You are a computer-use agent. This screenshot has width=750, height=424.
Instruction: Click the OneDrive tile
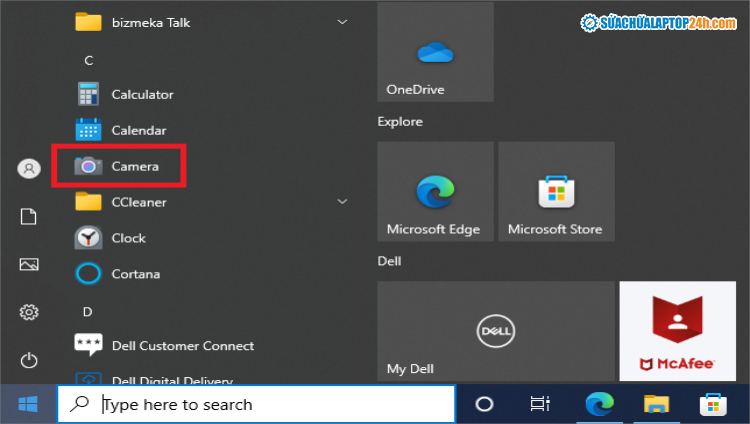click(435, 52)
